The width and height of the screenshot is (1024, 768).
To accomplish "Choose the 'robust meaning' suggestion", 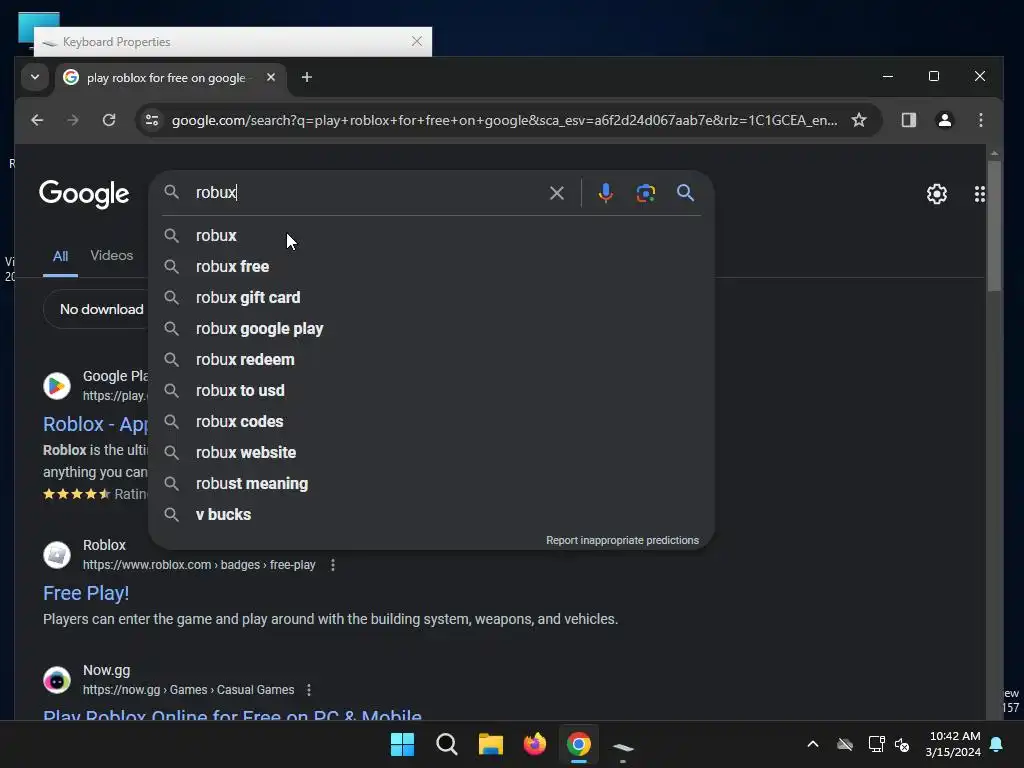I will pos(431,484).
